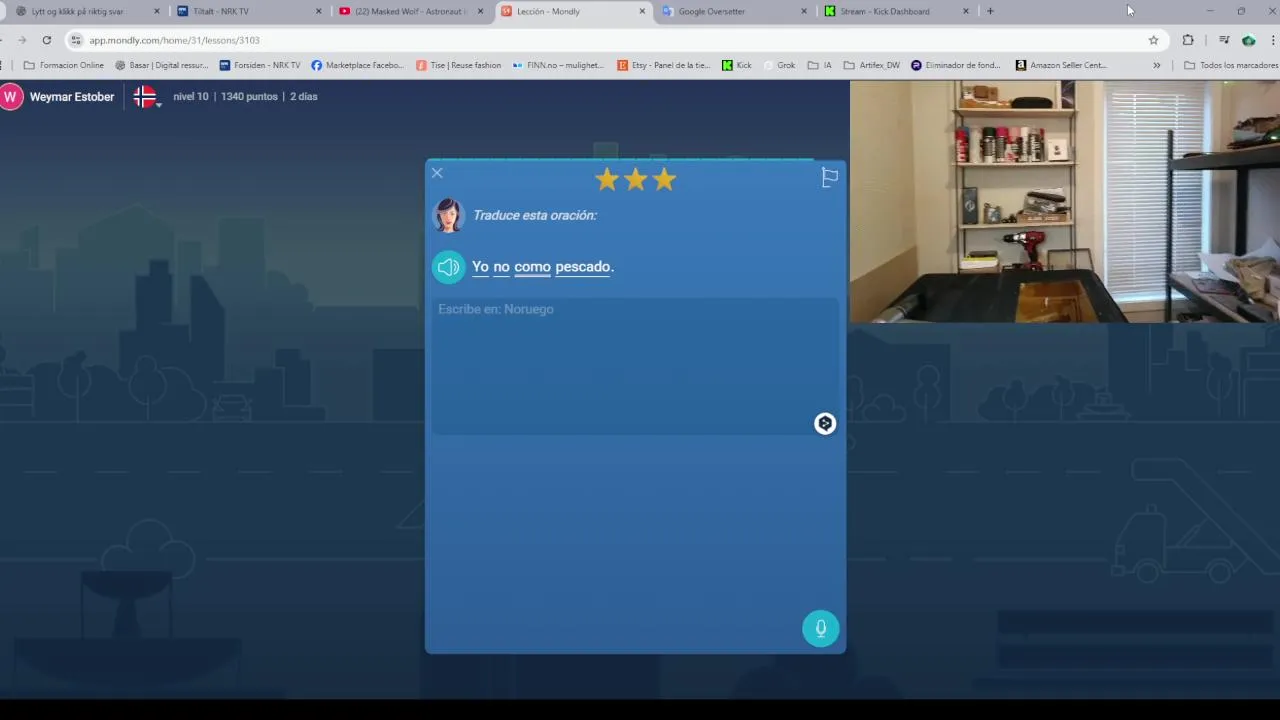Click the word 'Yo' in the sentence
The width and height of the screenshot is (1280, 720).
click(x=480, y=267)
